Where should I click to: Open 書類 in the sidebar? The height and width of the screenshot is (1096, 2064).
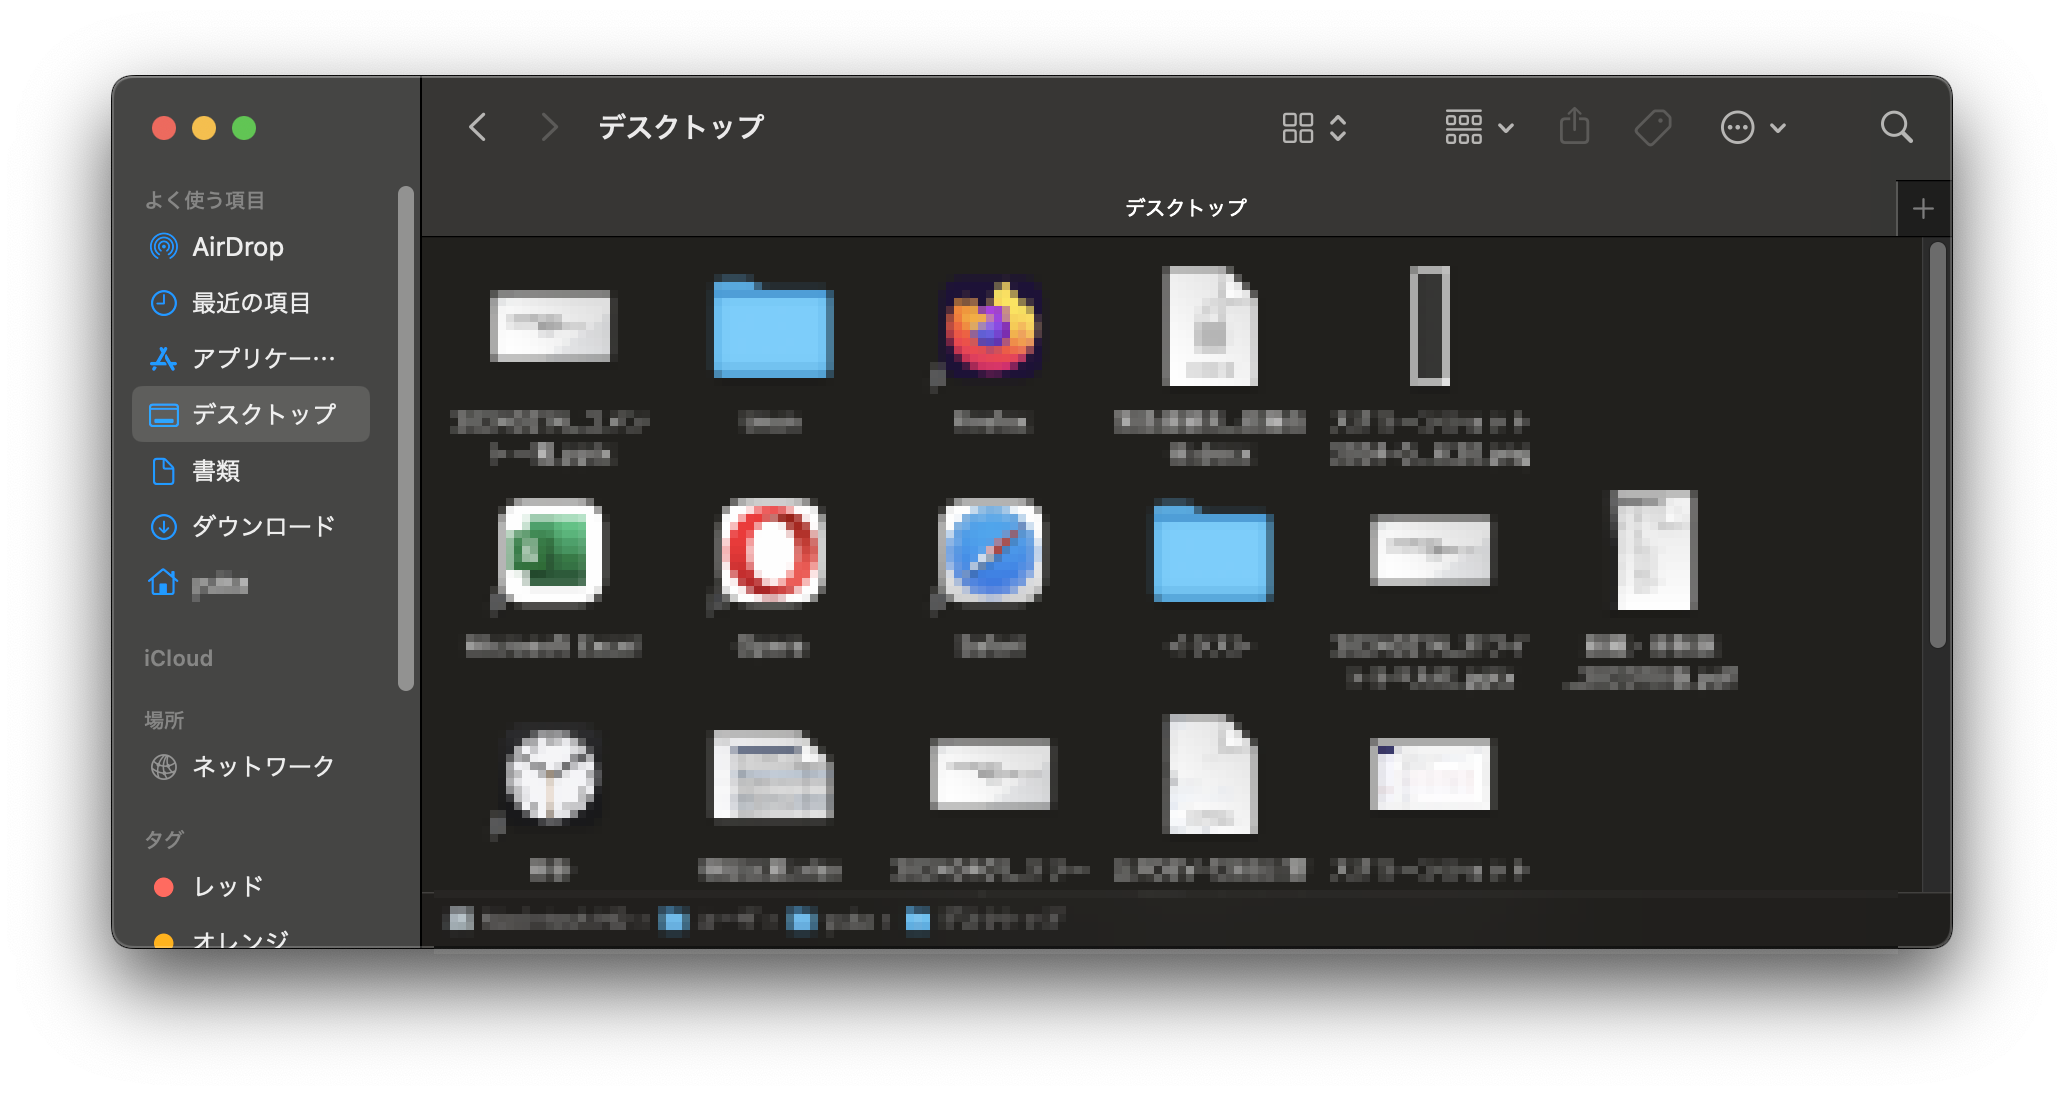(x=250, y=470)
